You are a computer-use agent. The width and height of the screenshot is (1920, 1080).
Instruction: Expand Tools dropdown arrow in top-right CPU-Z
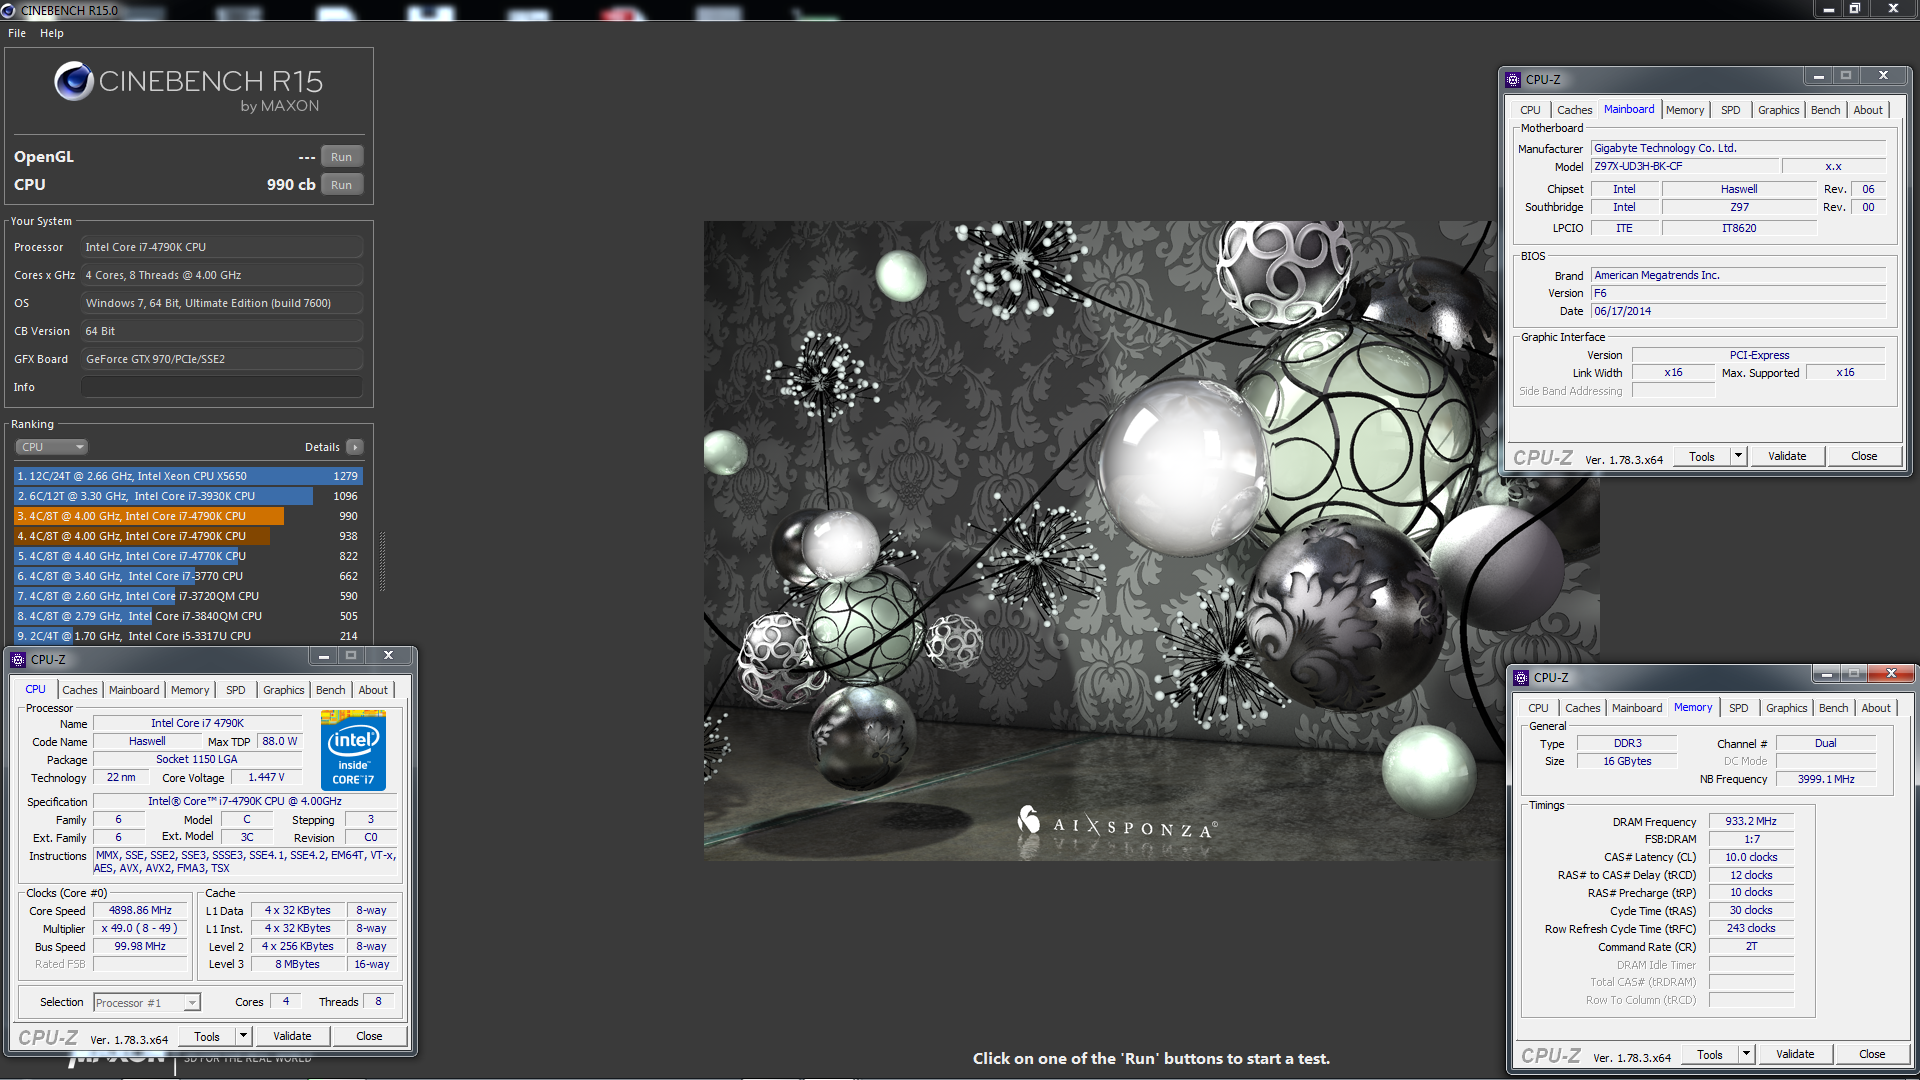tap(1738, 456)
